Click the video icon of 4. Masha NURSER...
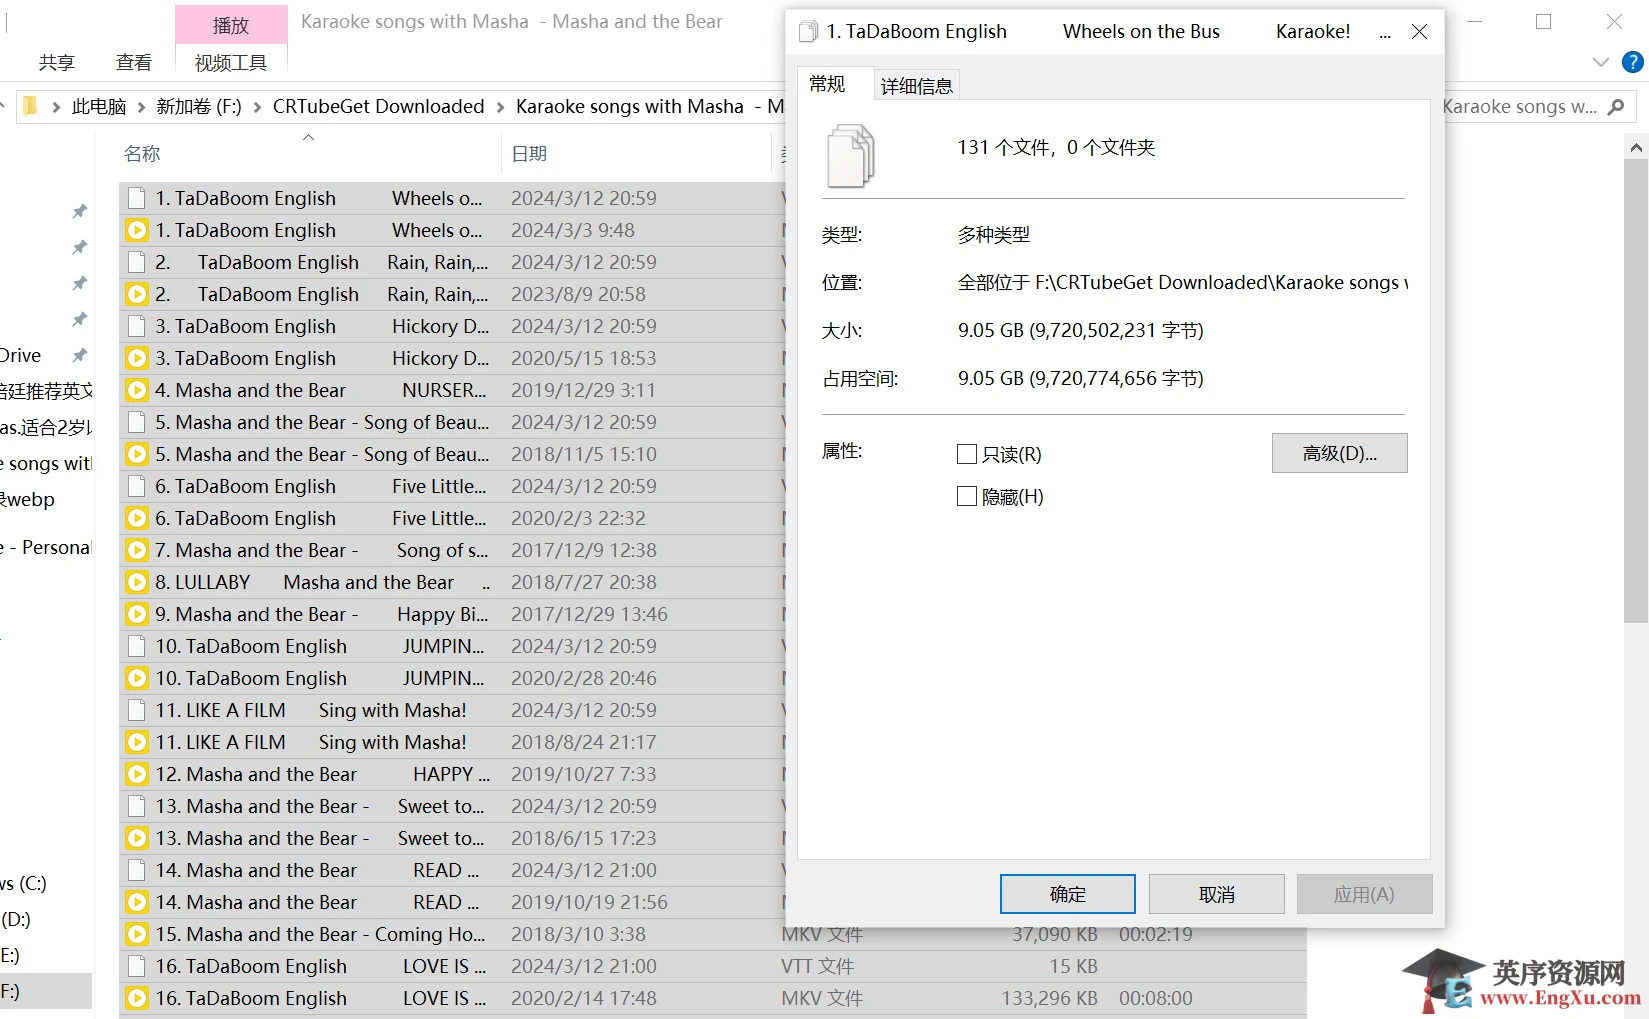 pos(137,390)
